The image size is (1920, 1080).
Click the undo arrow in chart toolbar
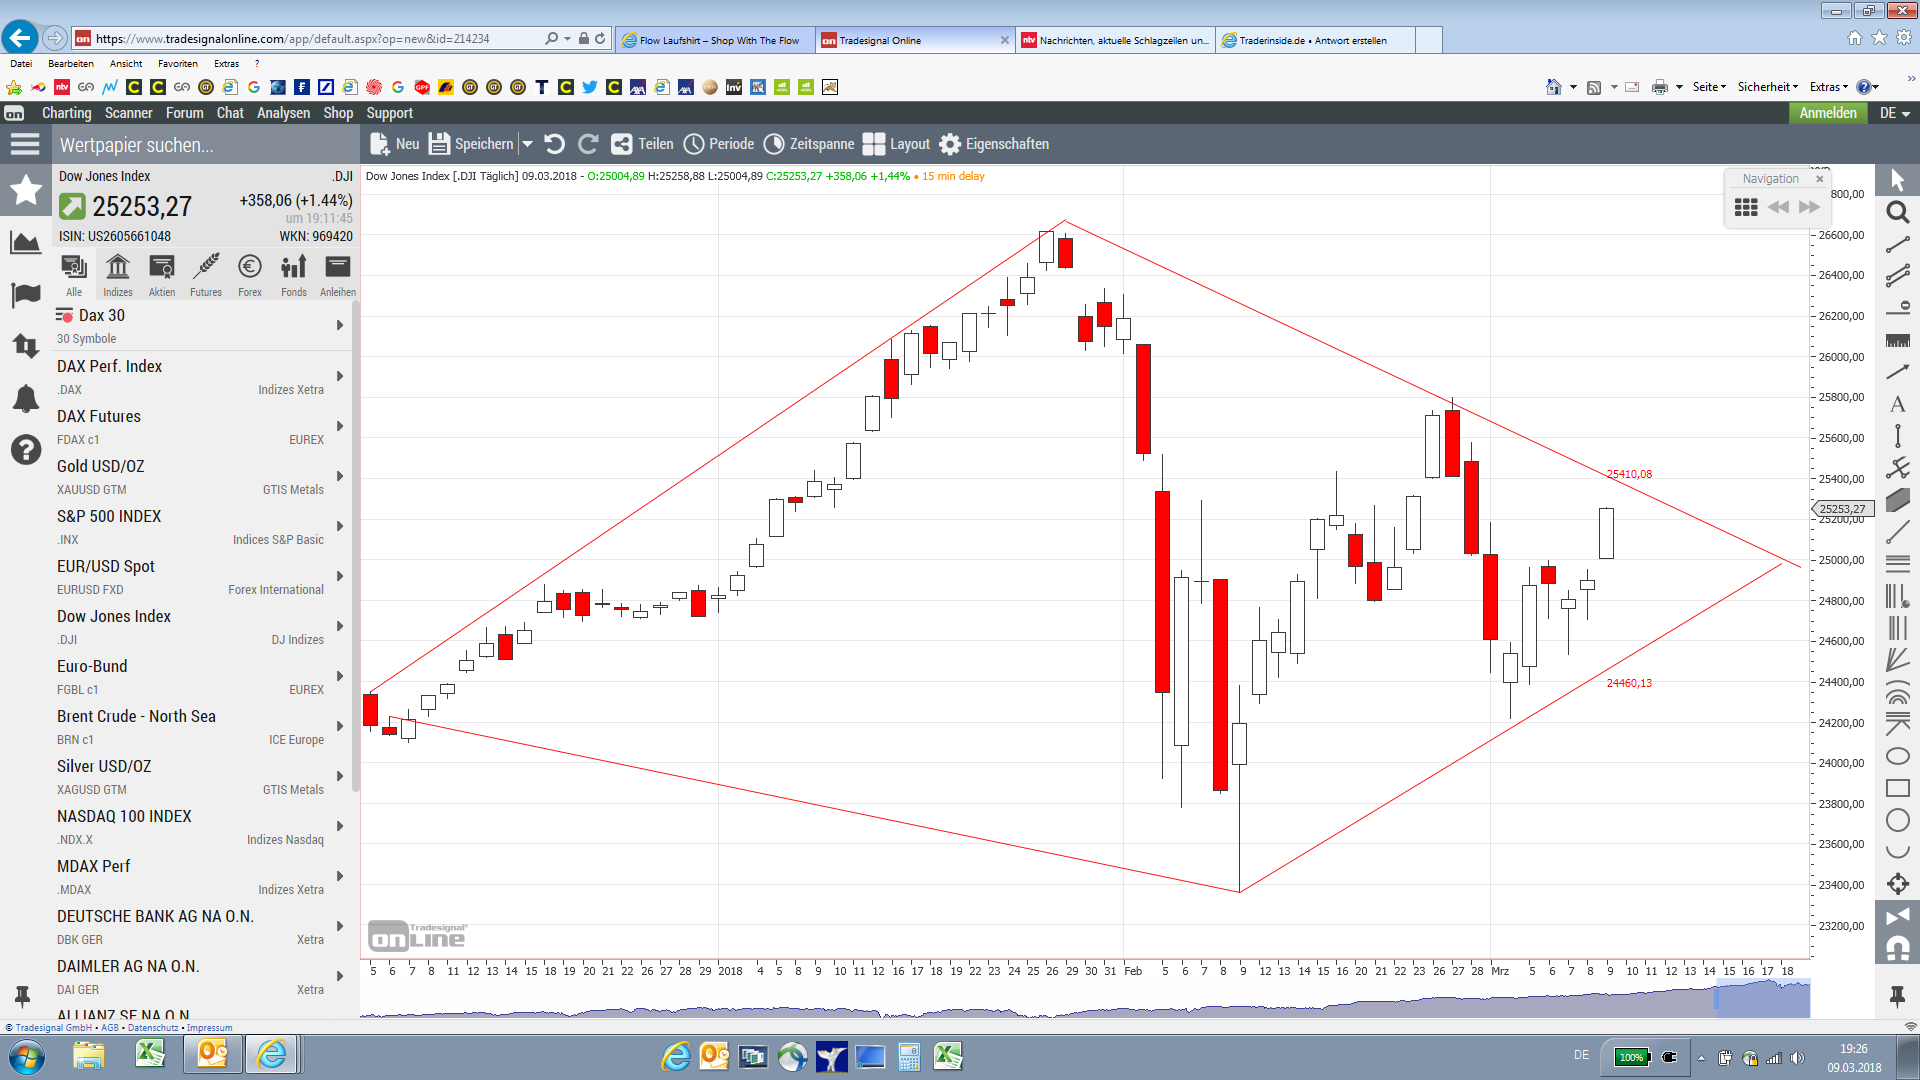[x=555, y=144]
